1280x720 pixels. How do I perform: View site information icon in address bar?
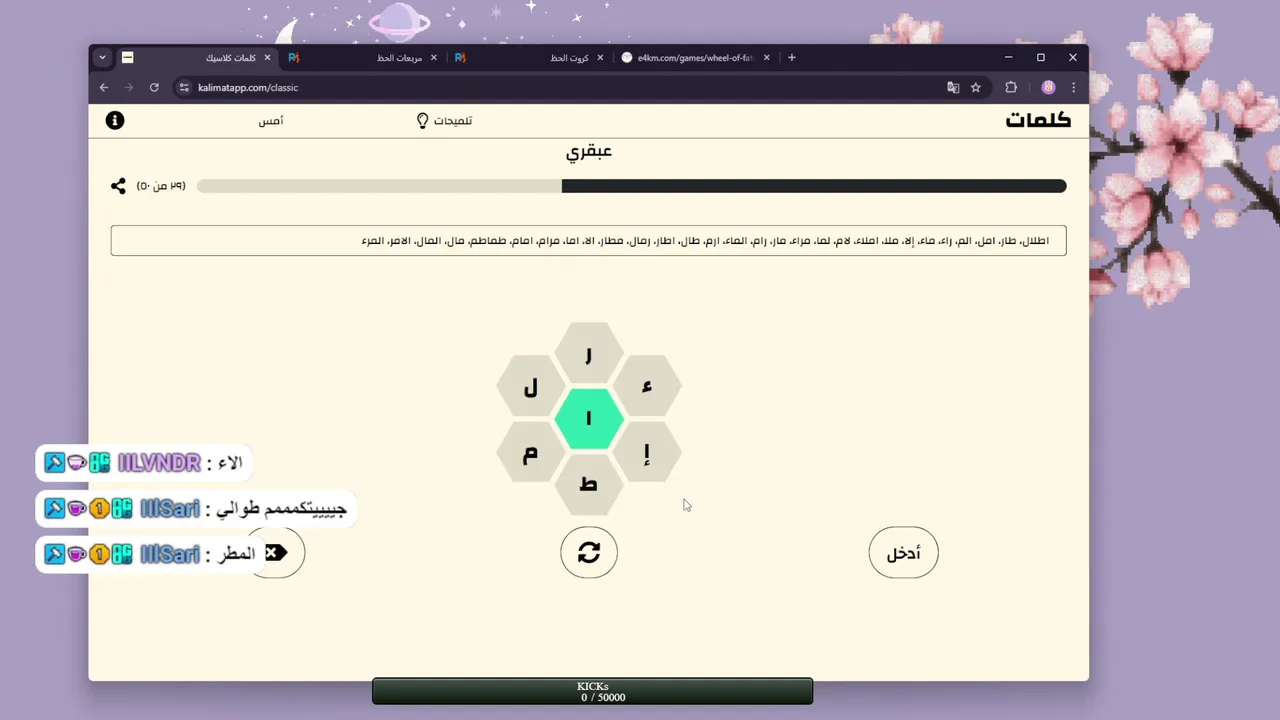click(x=184, y=88)
